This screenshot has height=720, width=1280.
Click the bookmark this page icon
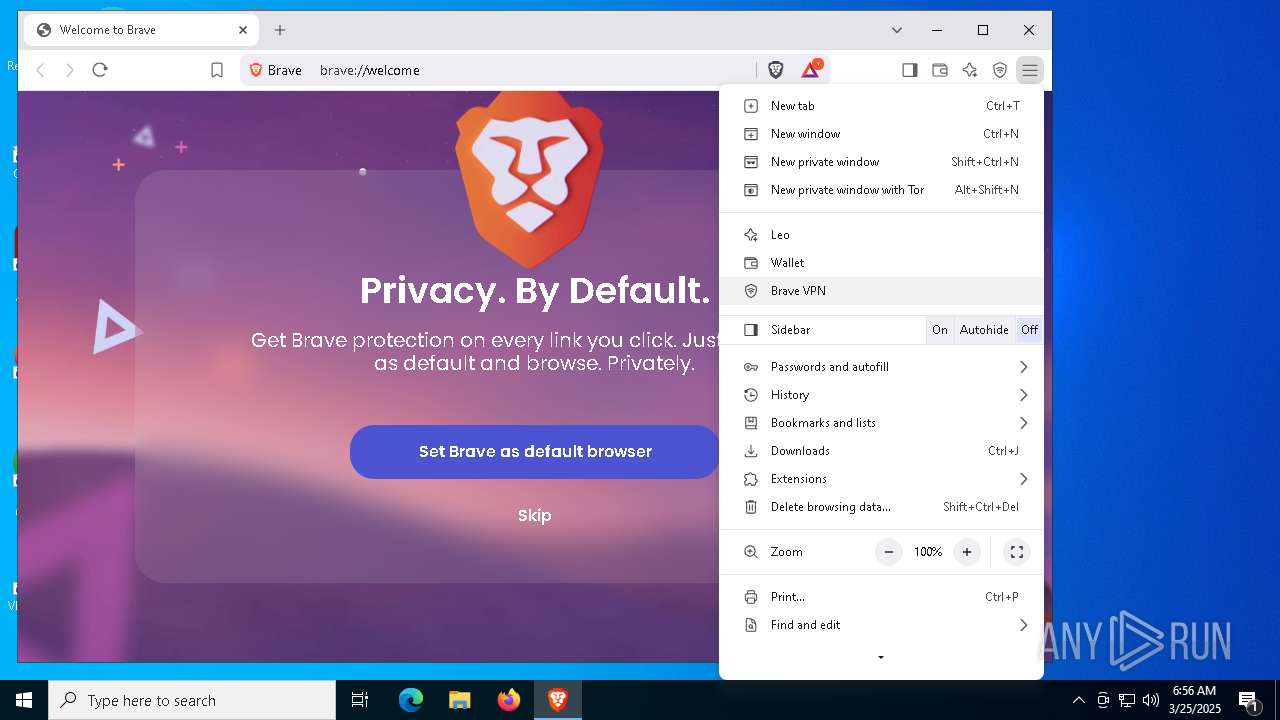tap(217, 70)
